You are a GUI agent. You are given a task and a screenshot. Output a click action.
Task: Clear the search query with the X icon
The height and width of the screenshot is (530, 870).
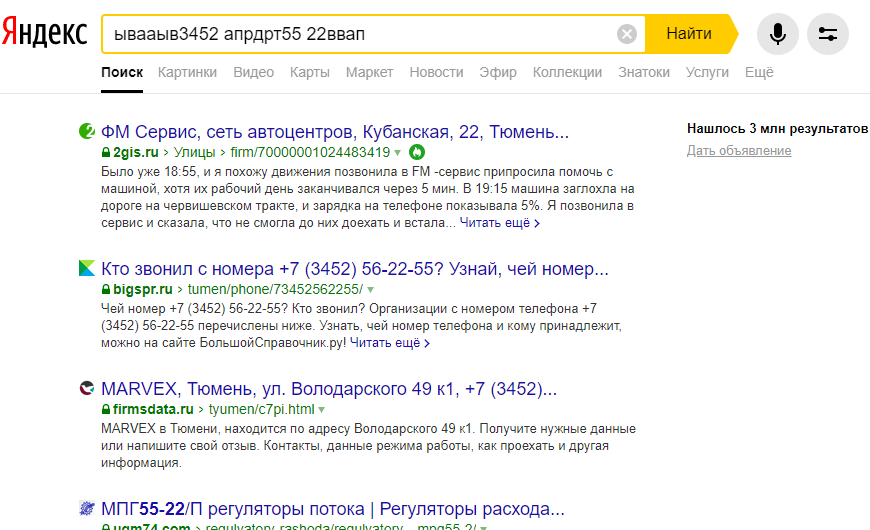point(626,34)
